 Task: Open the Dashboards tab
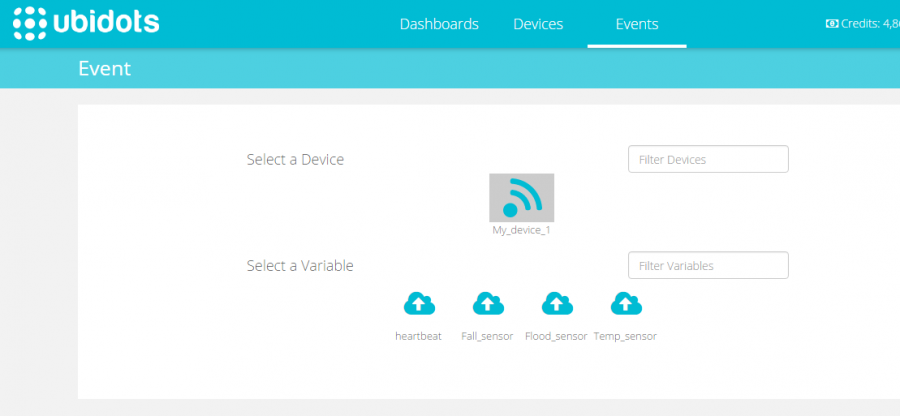(x=439, y=24)
